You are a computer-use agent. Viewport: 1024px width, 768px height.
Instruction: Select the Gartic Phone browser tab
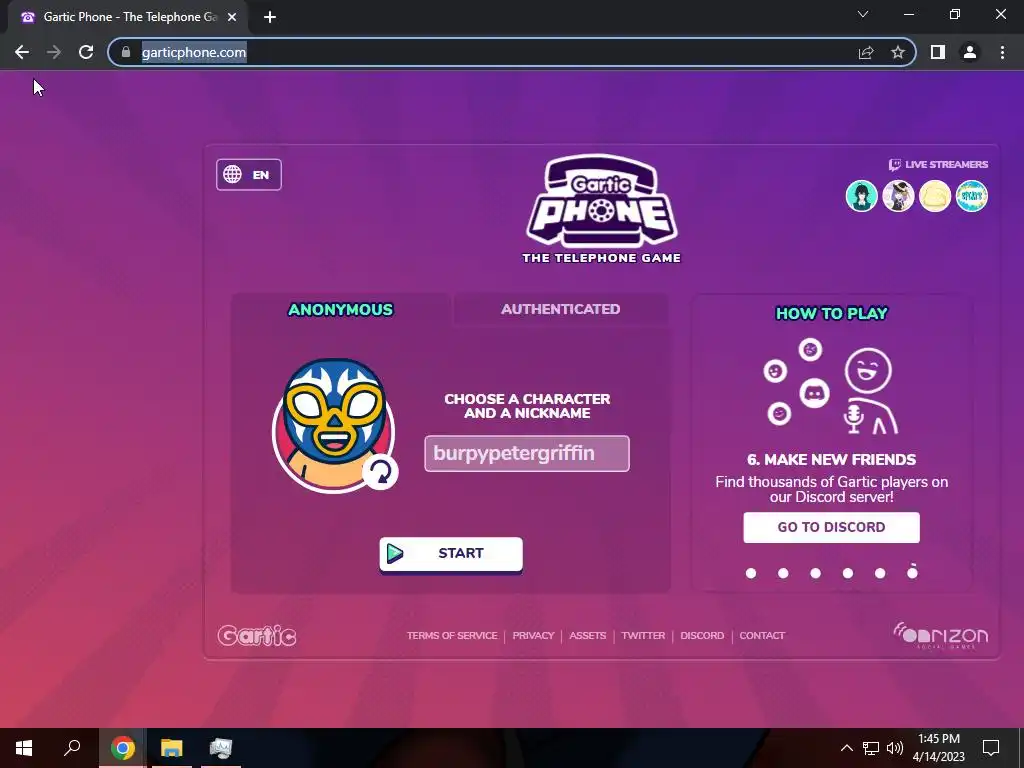click(127, 17)
